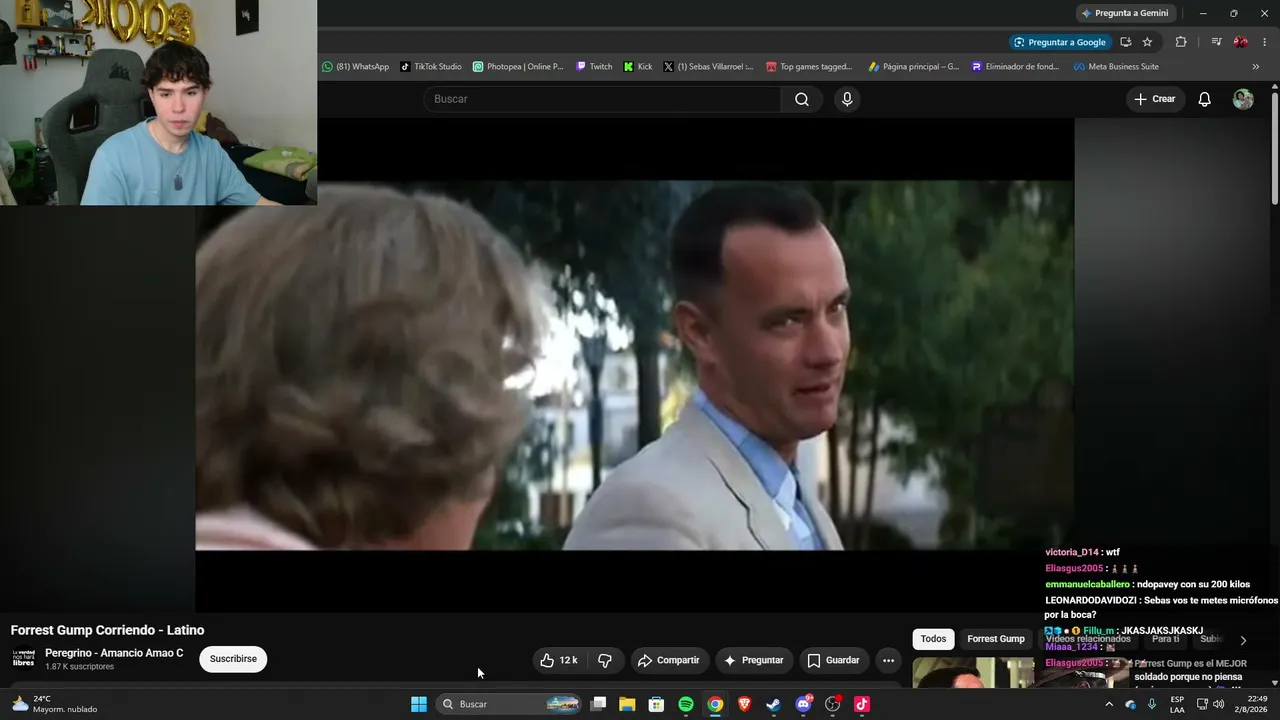Open Spotify from the taskbar

click(x=686, y=704)
